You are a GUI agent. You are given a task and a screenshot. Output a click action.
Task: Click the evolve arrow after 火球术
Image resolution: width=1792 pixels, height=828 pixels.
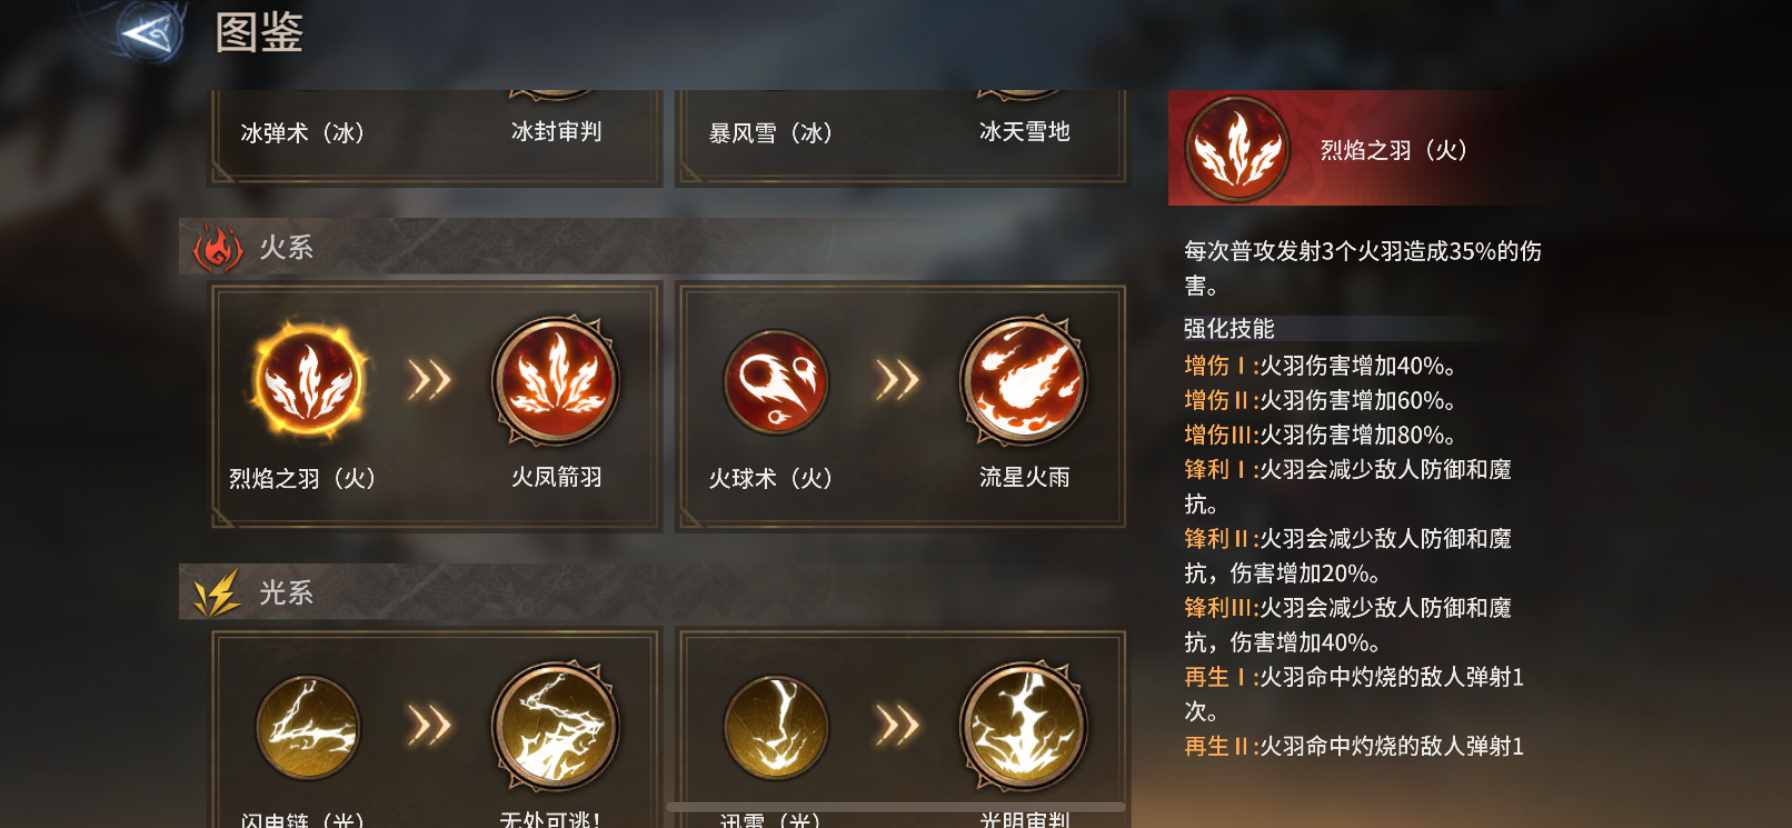pyautogui.click(x=898, y=381)
